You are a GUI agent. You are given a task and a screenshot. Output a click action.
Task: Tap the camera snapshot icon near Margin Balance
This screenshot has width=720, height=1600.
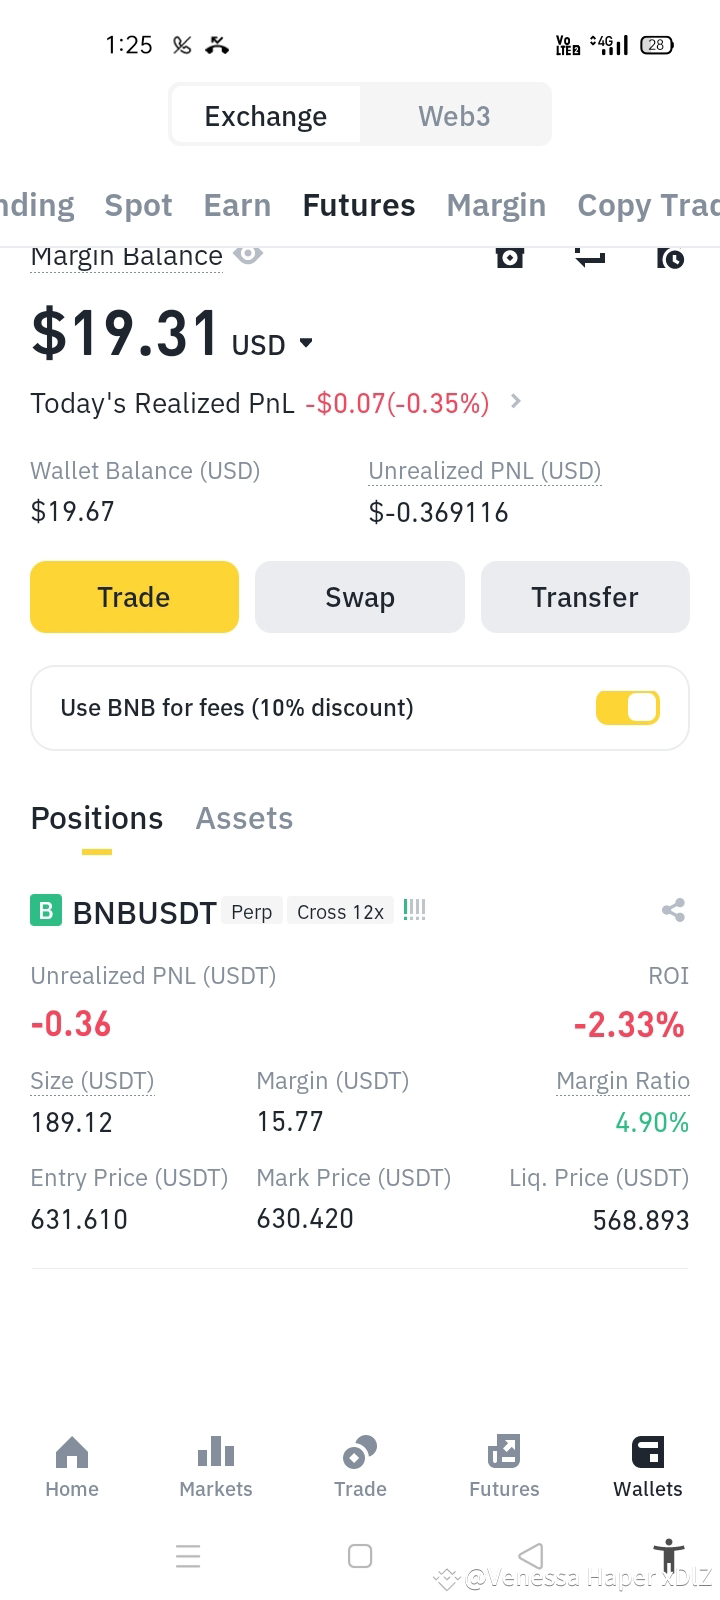click(510, 257)
